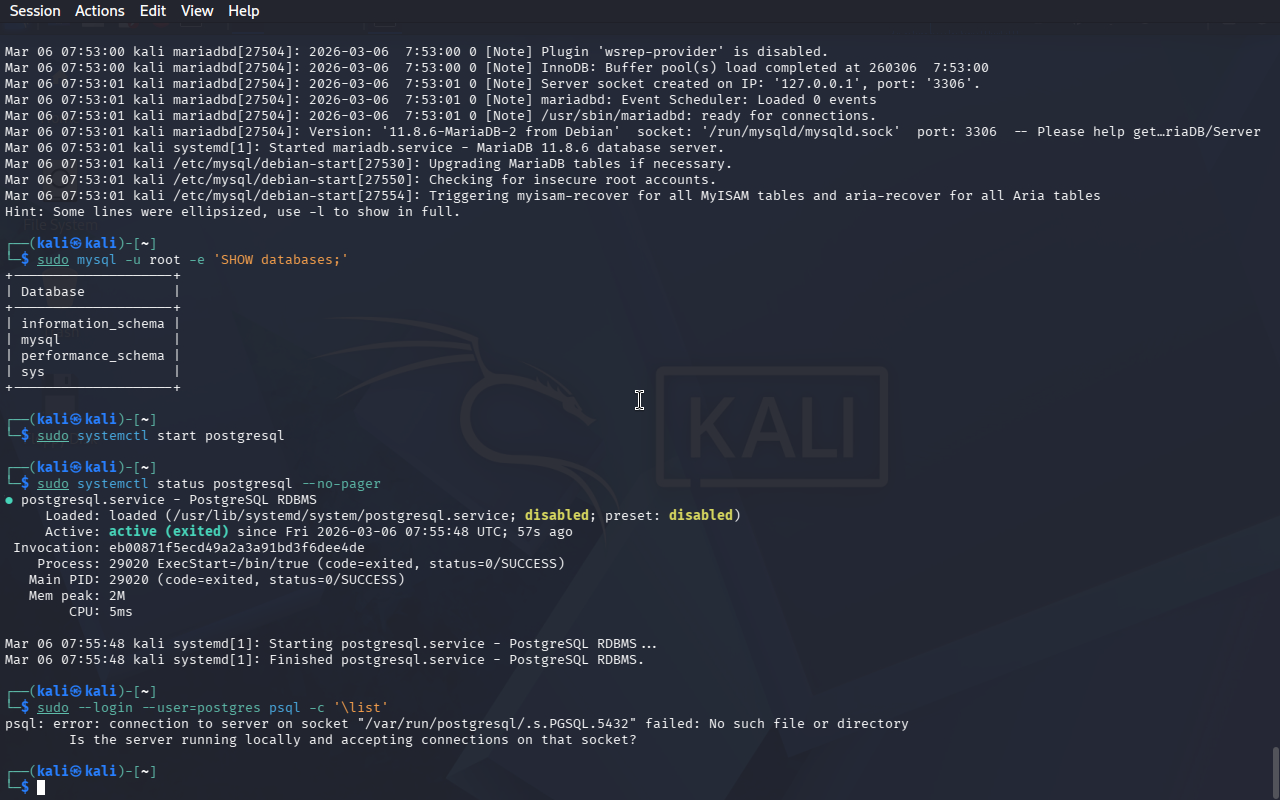This screenshot has height=800, width=1280.
Task: Open the Edit menu
Action: pyautogui.click(x=153, y=11)
